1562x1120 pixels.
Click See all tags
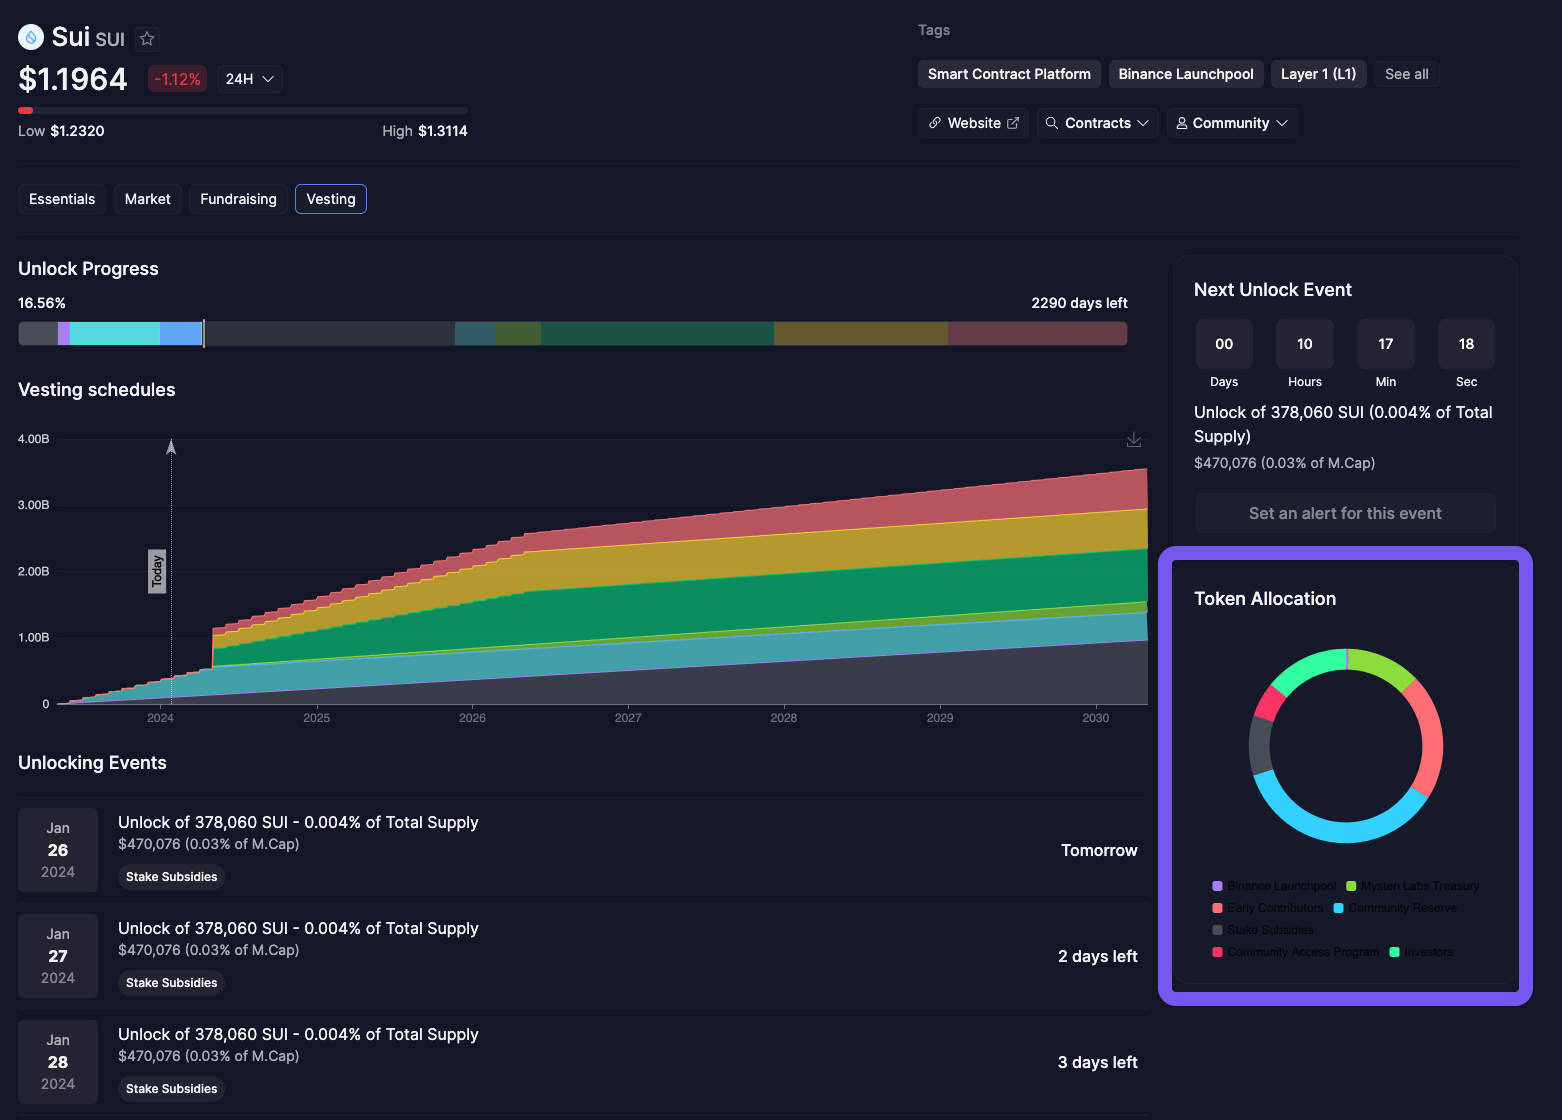(1406, 74)
